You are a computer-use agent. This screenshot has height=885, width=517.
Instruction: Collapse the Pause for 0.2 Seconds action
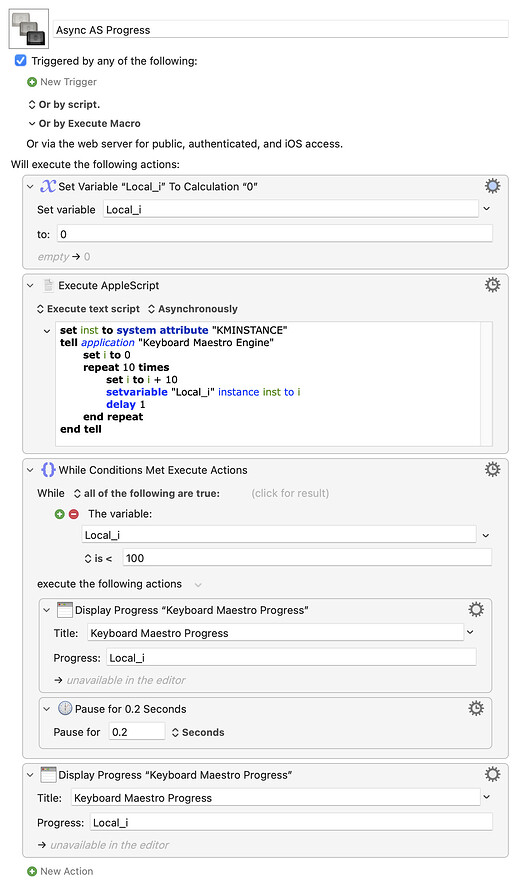[x=47, y=709]
